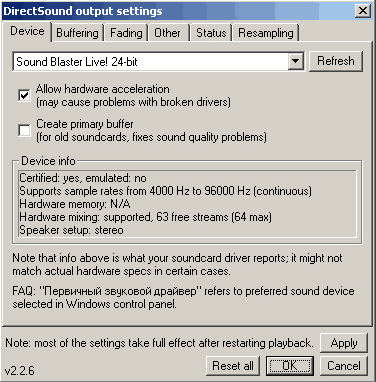Enable Create primary buffer checkbox
This screenshot has height=382, width=376.
coord(24,130)
